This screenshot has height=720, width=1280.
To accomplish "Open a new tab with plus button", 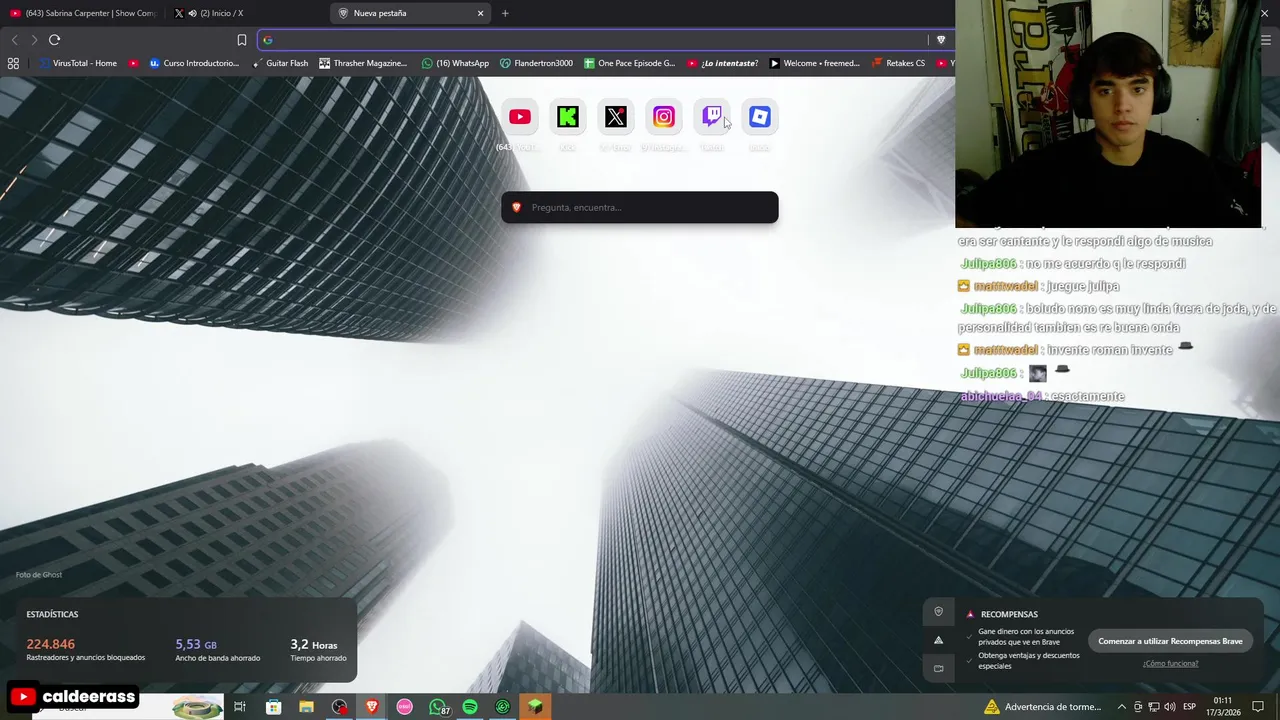I will pyautogui.click(x=505, y=13).
